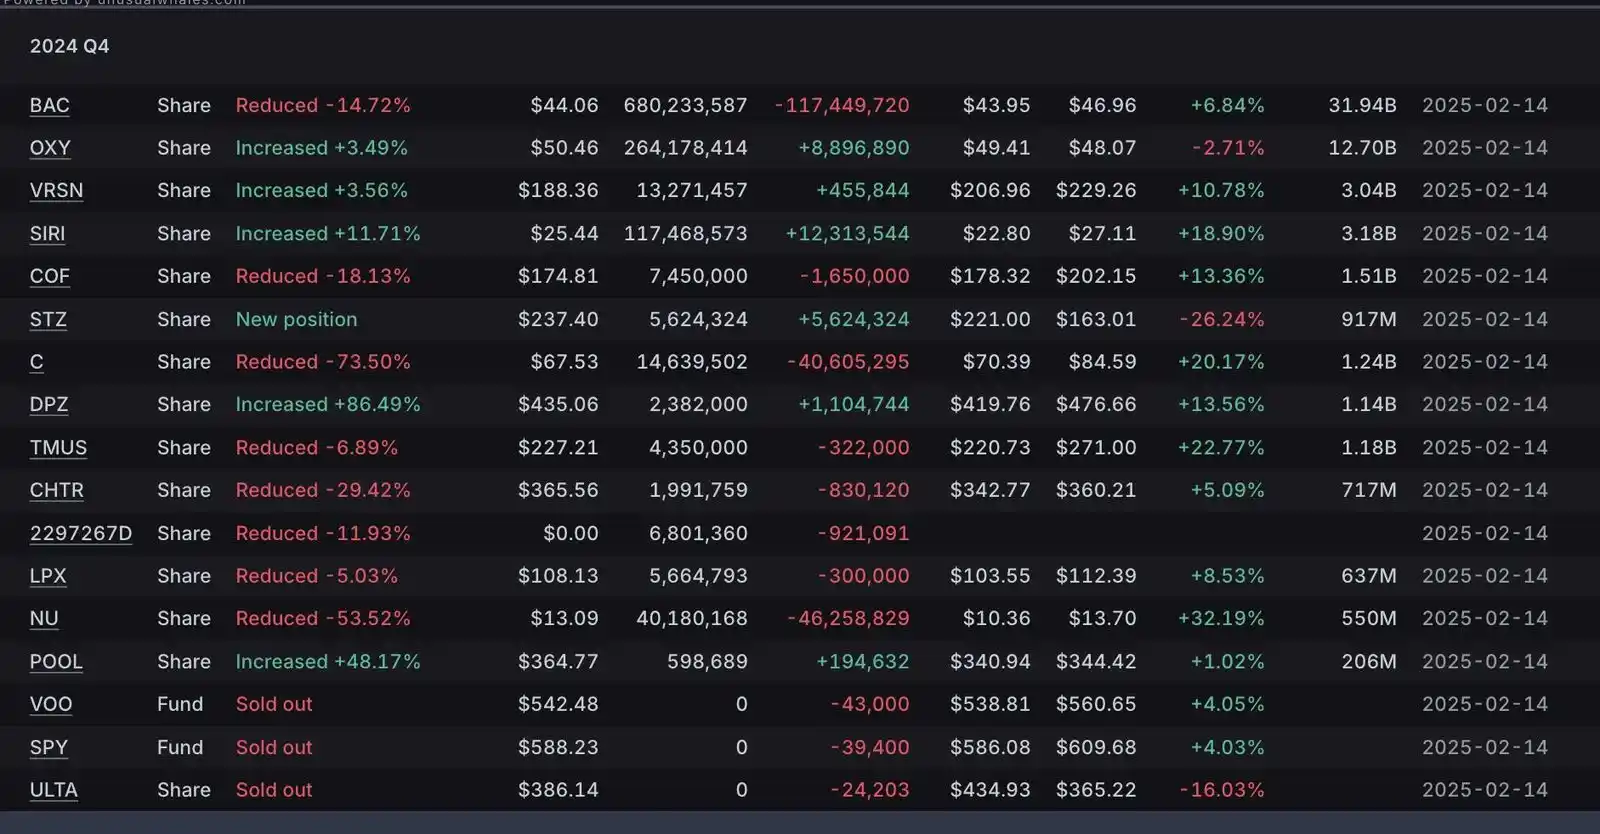Open the BAC ticker link

49,106
